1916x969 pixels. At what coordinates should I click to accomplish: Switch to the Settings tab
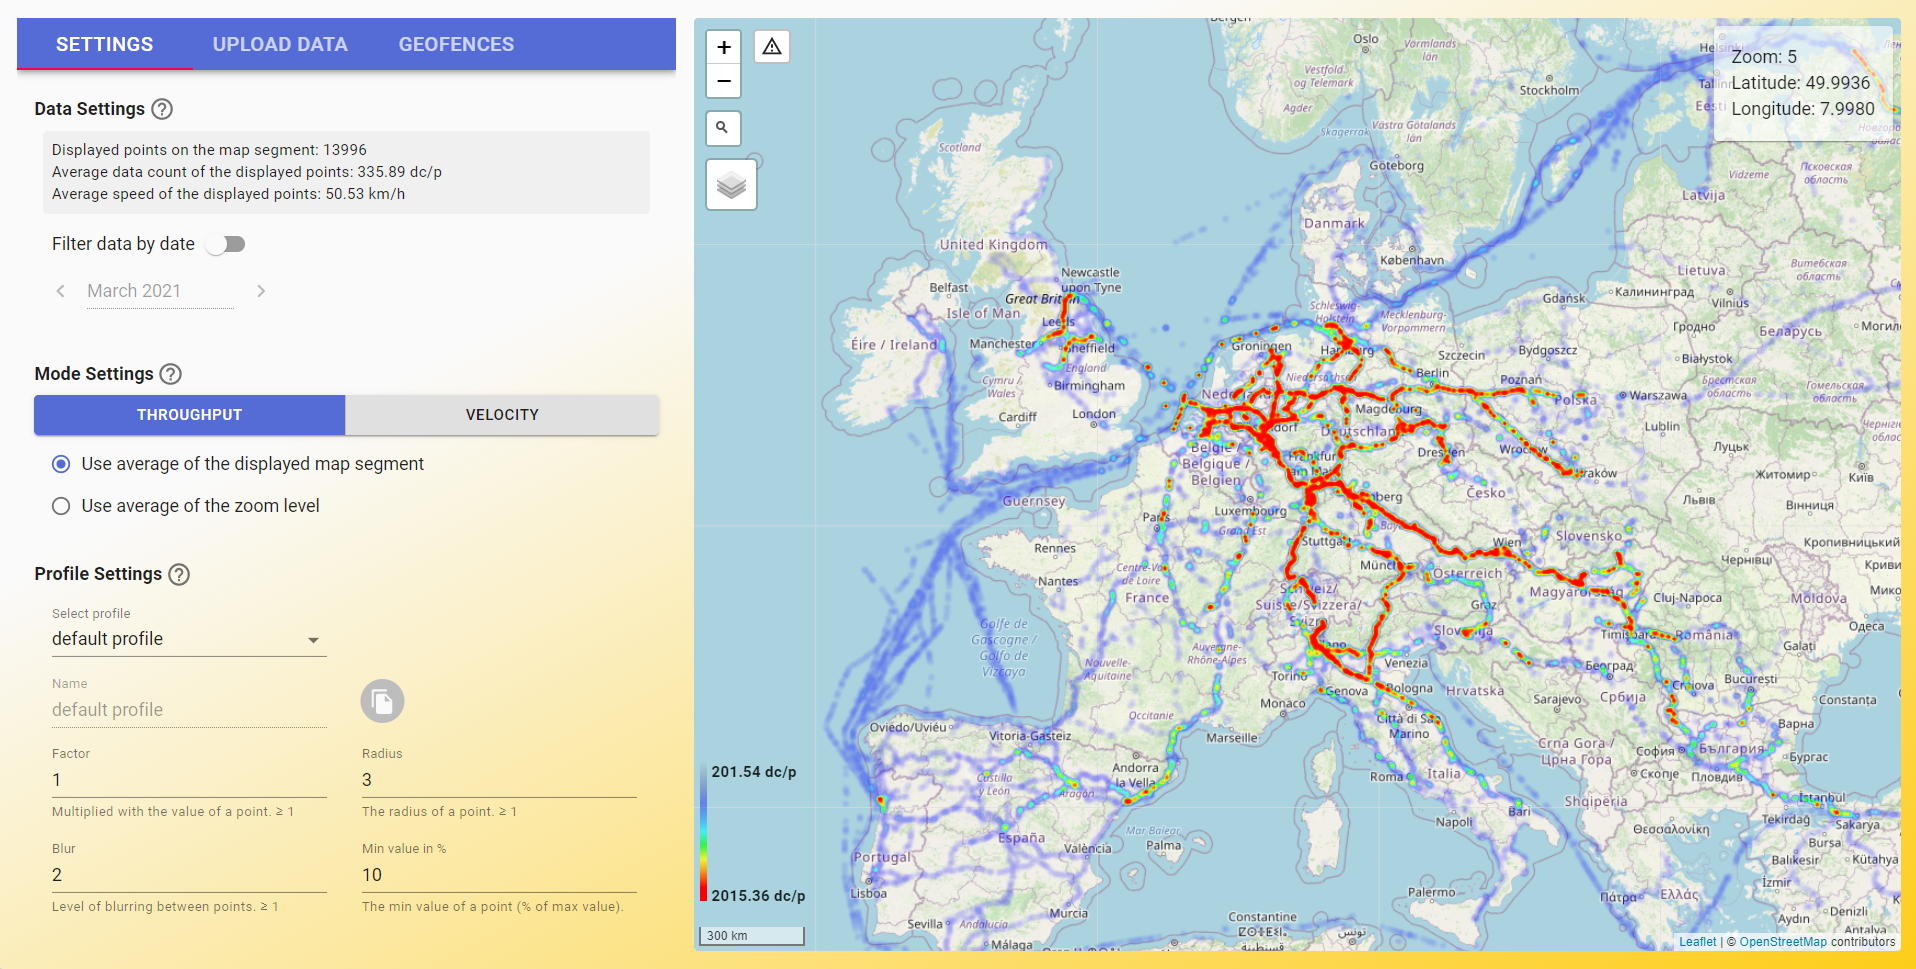[105, 44]
